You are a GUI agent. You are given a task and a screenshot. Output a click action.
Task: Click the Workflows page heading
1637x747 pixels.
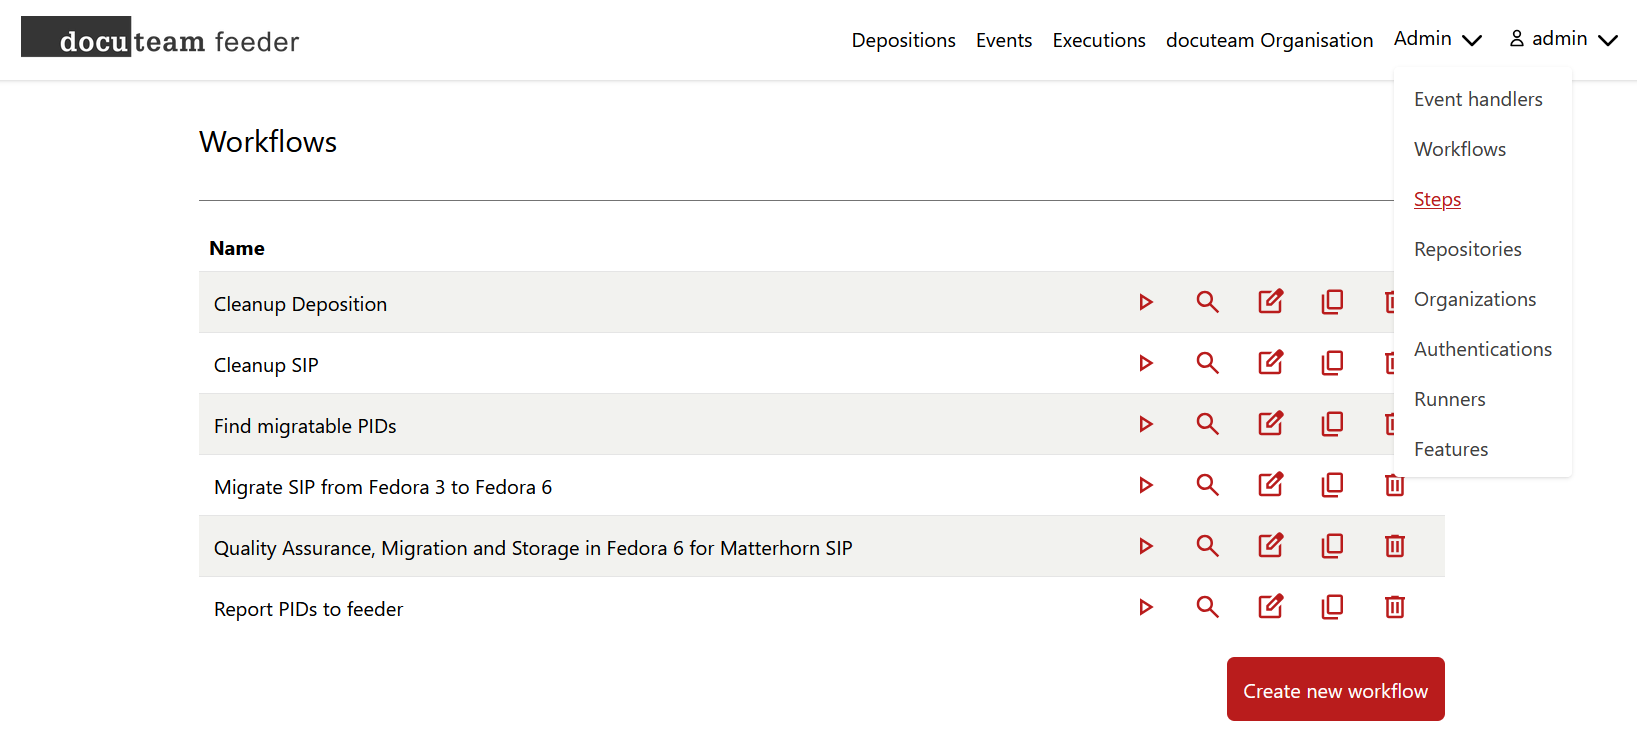tap(268, 142)
